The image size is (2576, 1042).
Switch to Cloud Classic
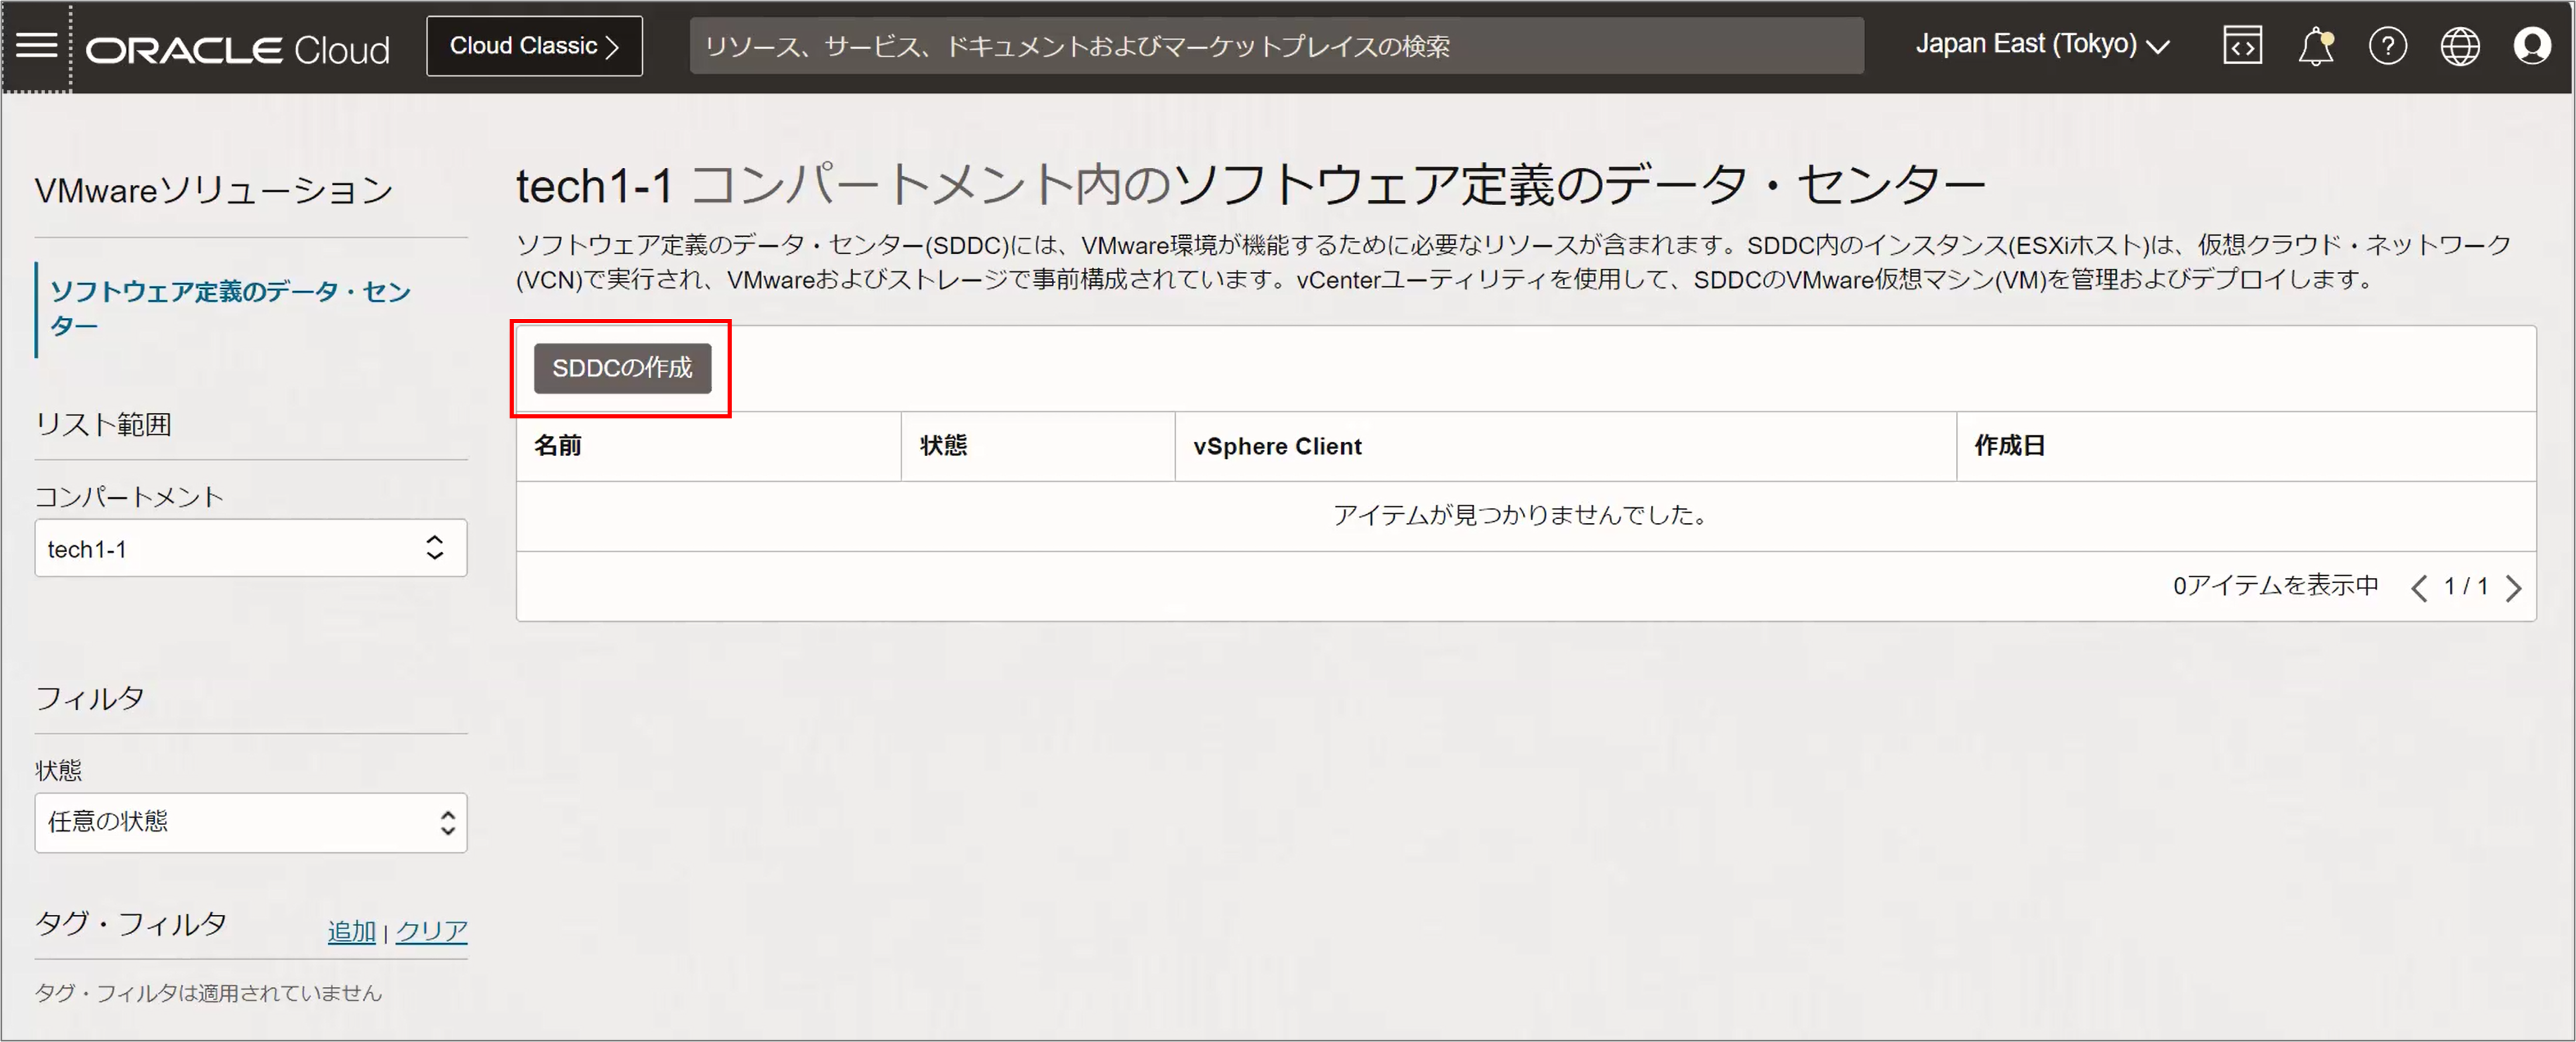pos(534,46)
